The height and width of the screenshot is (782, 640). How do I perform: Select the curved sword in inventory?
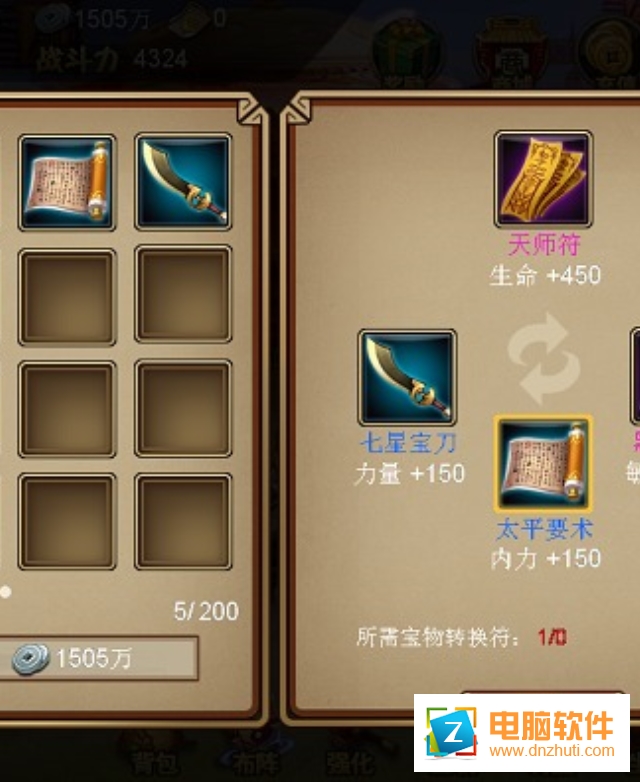[183, 182]
